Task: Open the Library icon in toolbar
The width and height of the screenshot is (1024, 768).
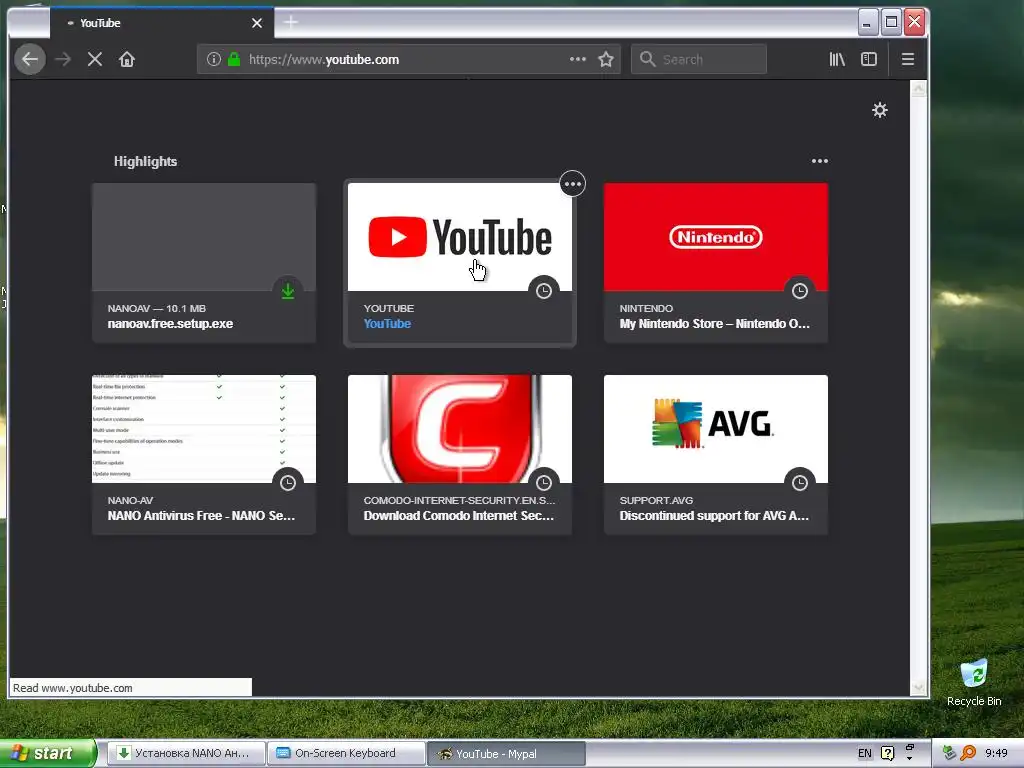Action: (837, 59)
